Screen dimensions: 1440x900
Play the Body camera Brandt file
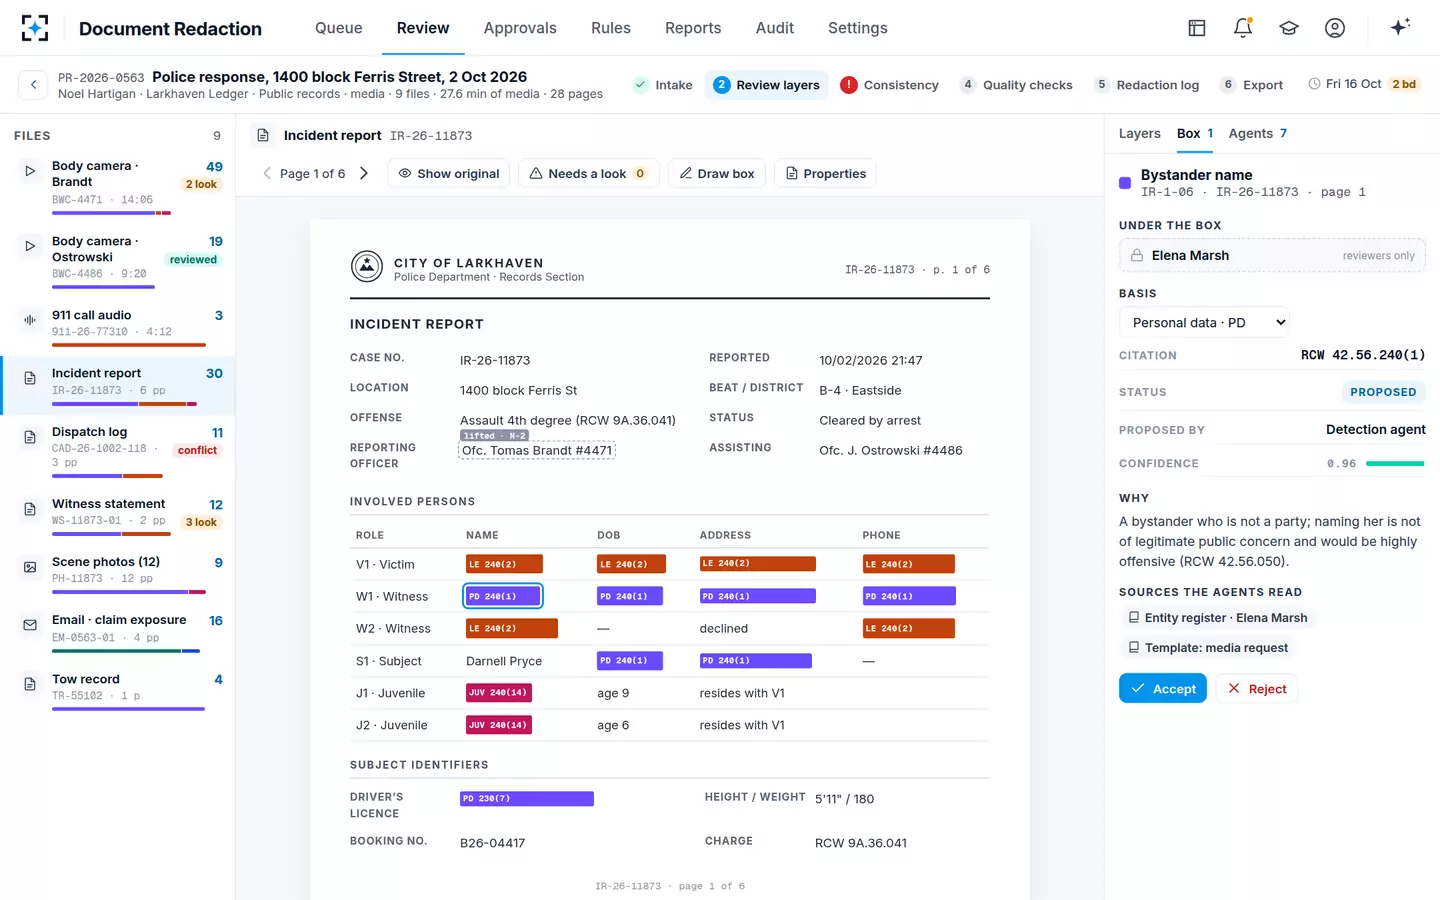(30, 171)
